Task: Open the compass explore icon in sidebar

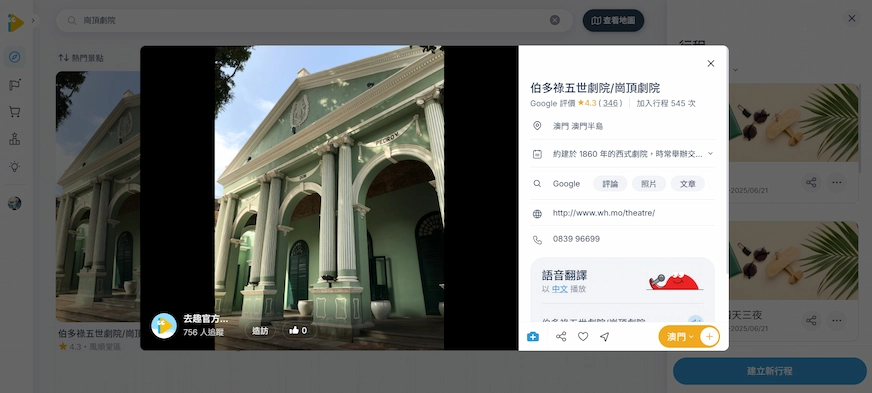Action: (x=14, y=57)
